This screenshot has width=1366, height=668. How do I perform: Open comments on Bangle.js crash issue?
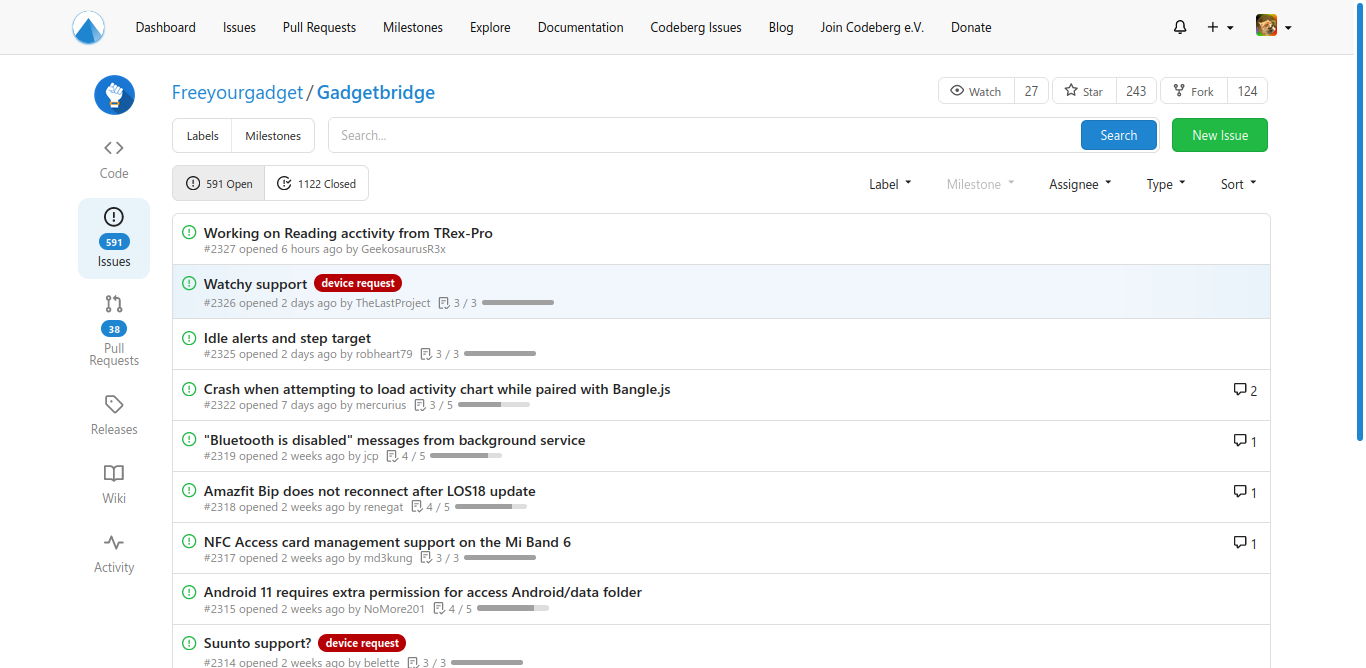1245,390
